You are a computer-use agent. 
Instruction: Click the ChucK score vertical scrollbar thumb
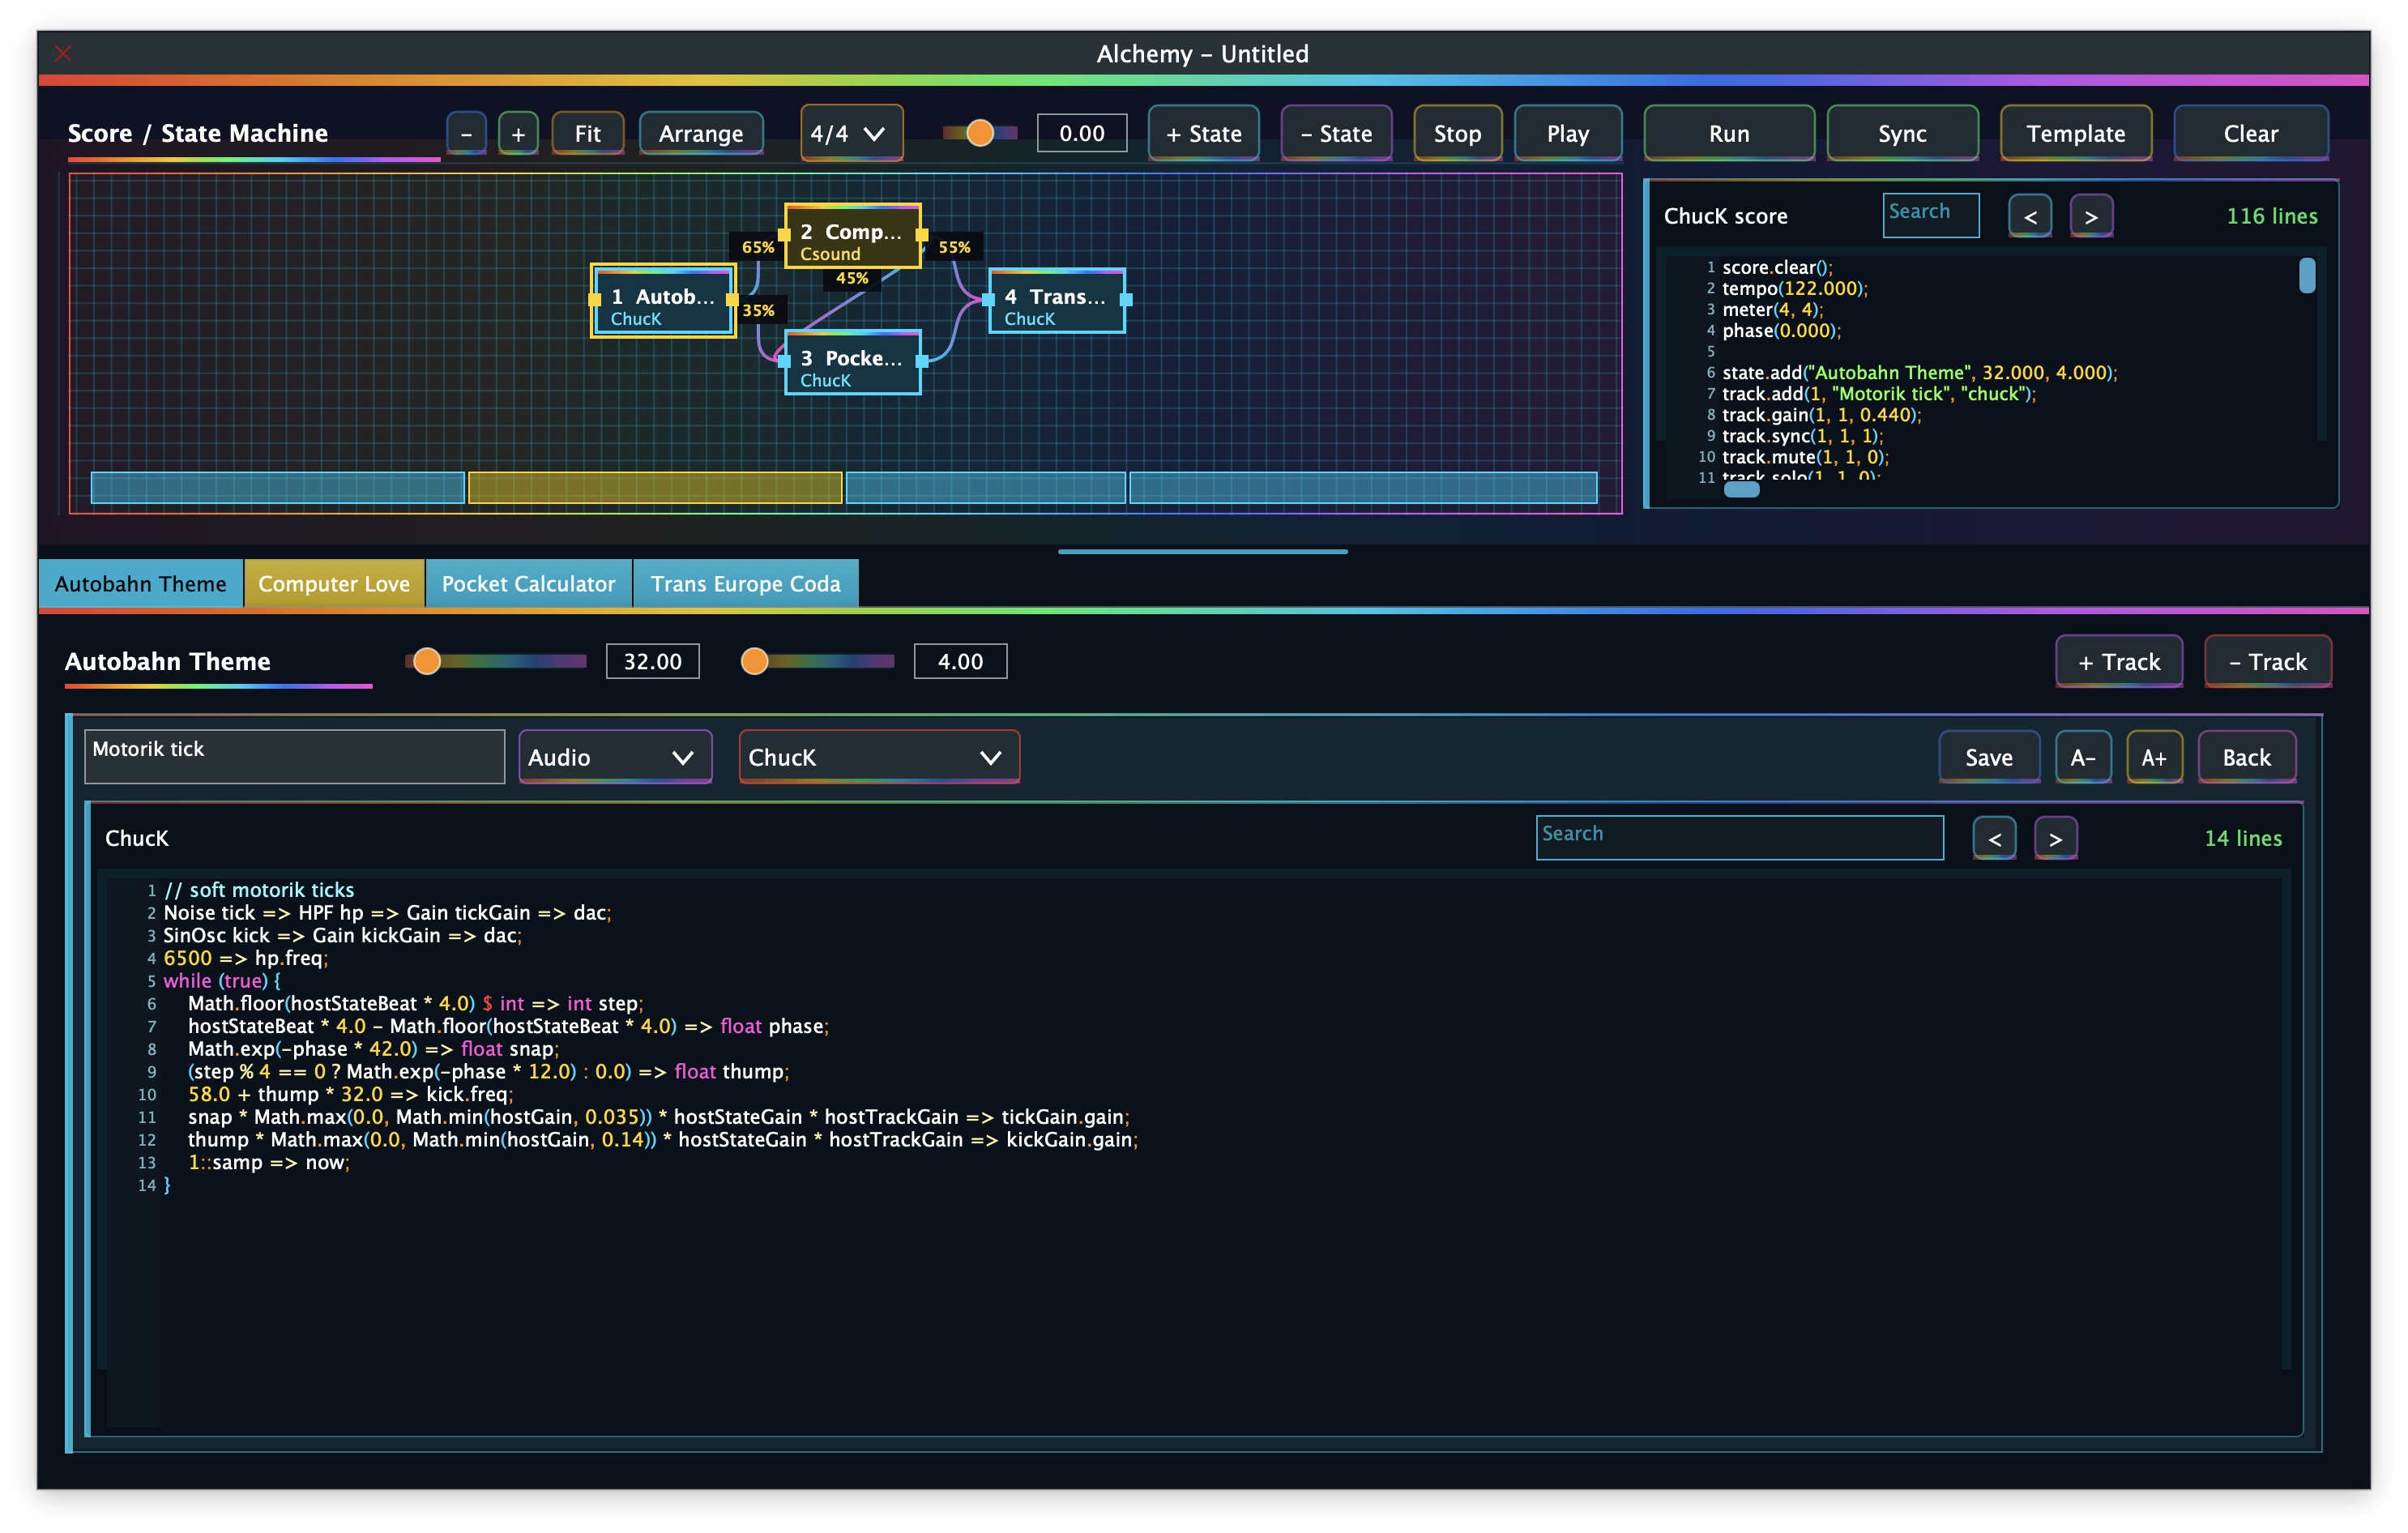(x=2306, y=276)
